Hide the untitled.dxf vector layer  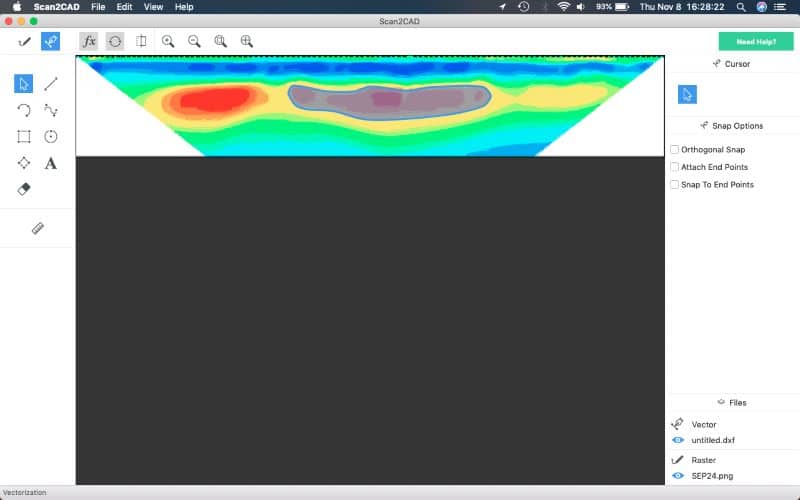pos(678,440)
